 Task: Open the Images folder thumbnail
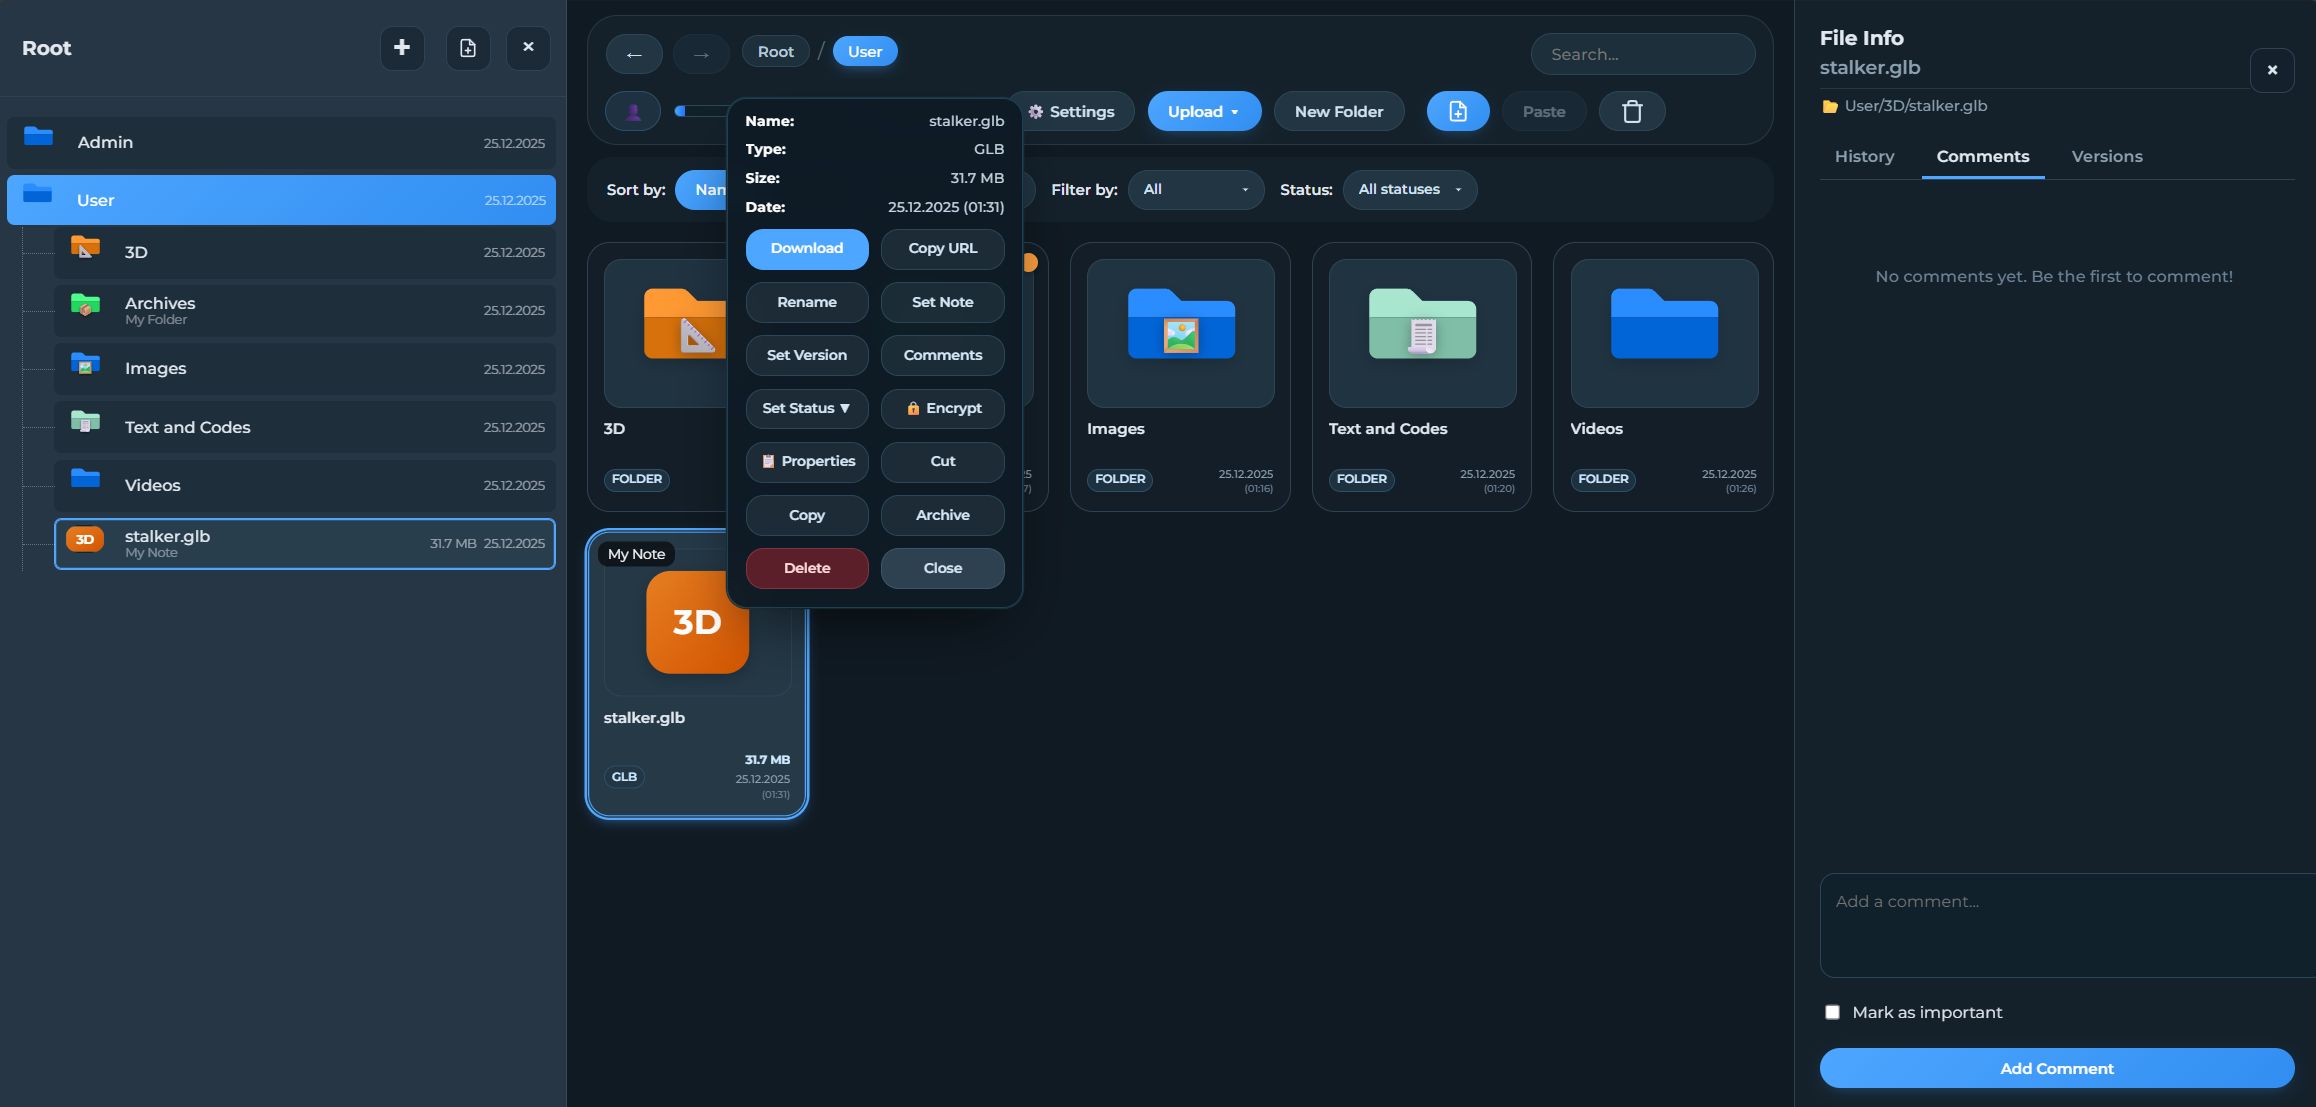coord(1180,333)
